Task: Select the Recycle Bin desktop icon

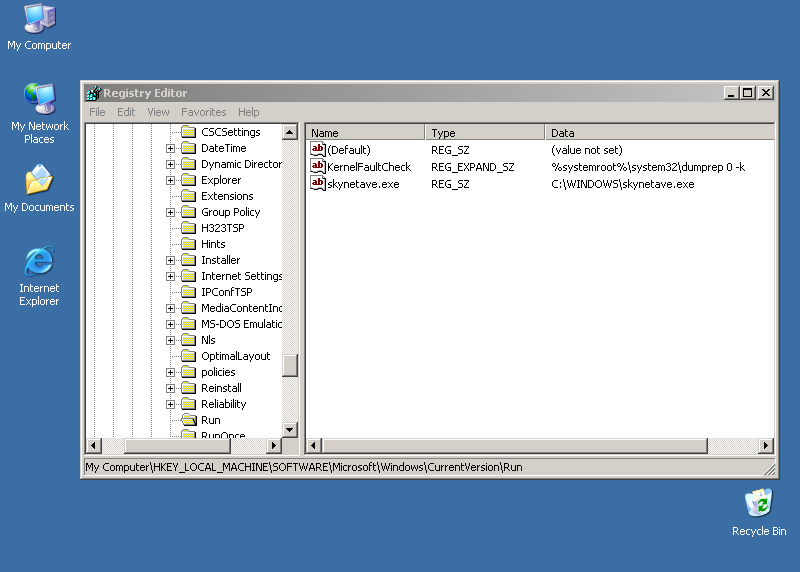Action: click(x=759, y=512)
